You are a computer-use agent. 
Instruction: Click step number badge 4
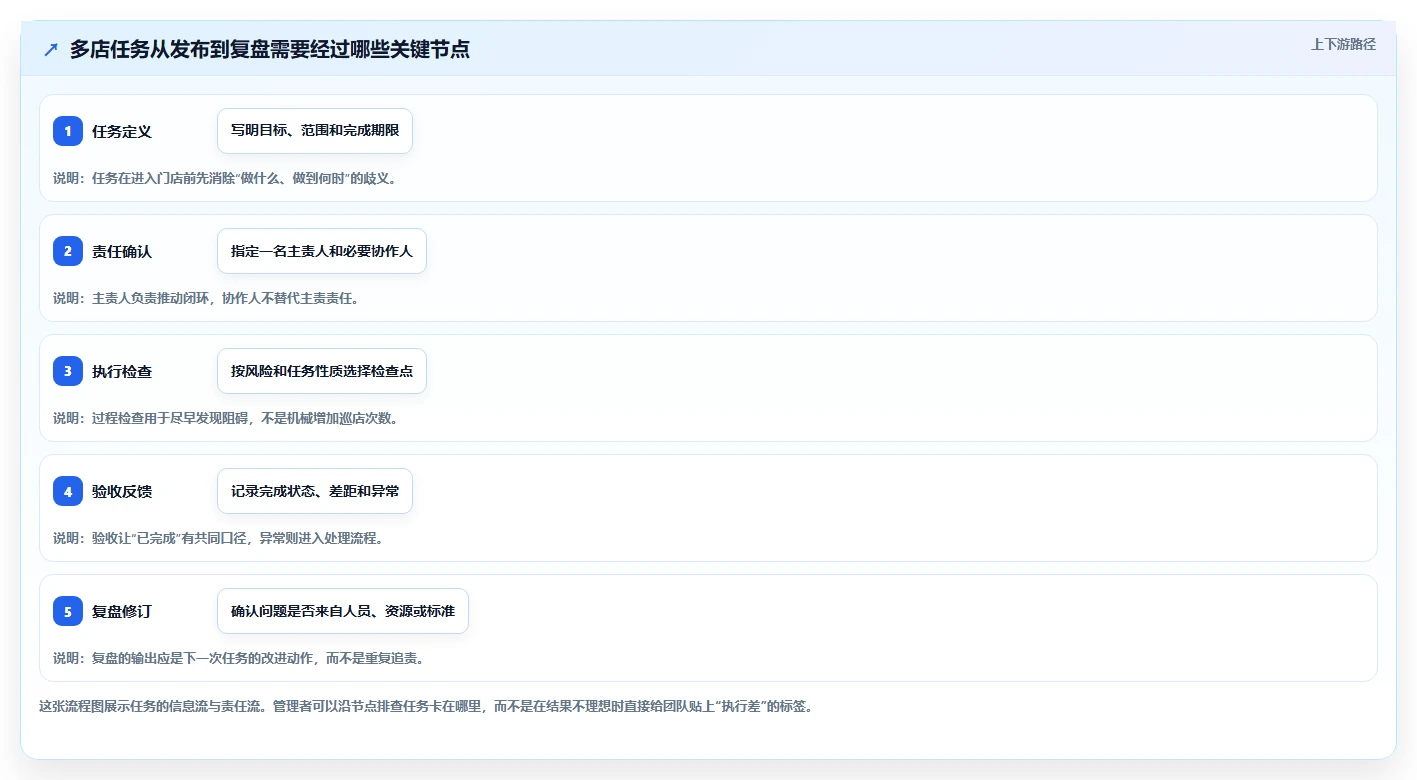coord(68,491)
